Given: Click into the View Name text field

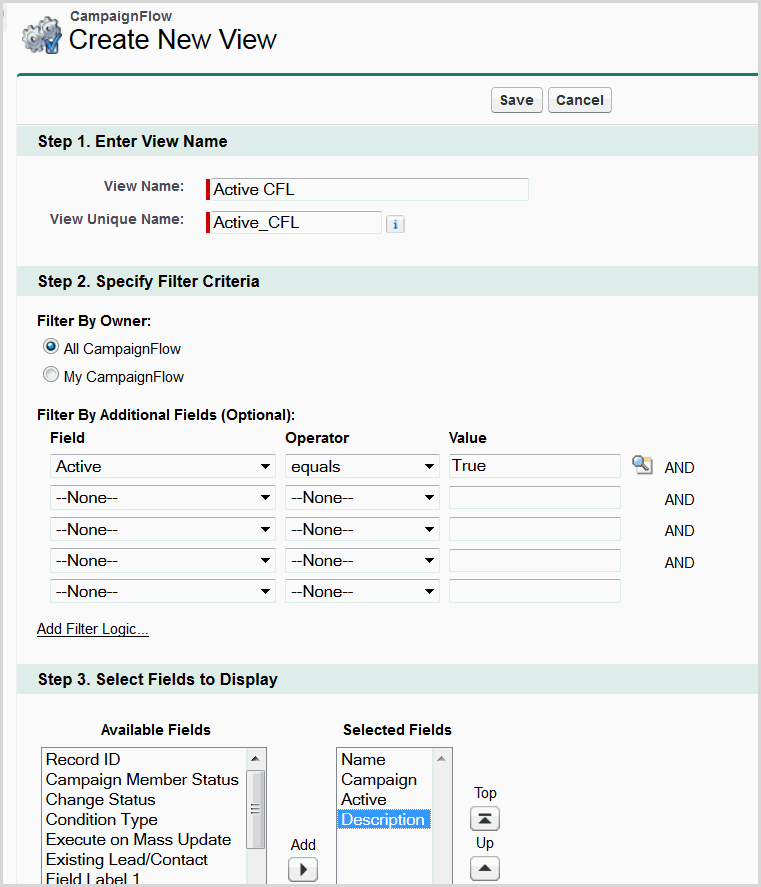Looking at the screenshot, I should 369,190.
